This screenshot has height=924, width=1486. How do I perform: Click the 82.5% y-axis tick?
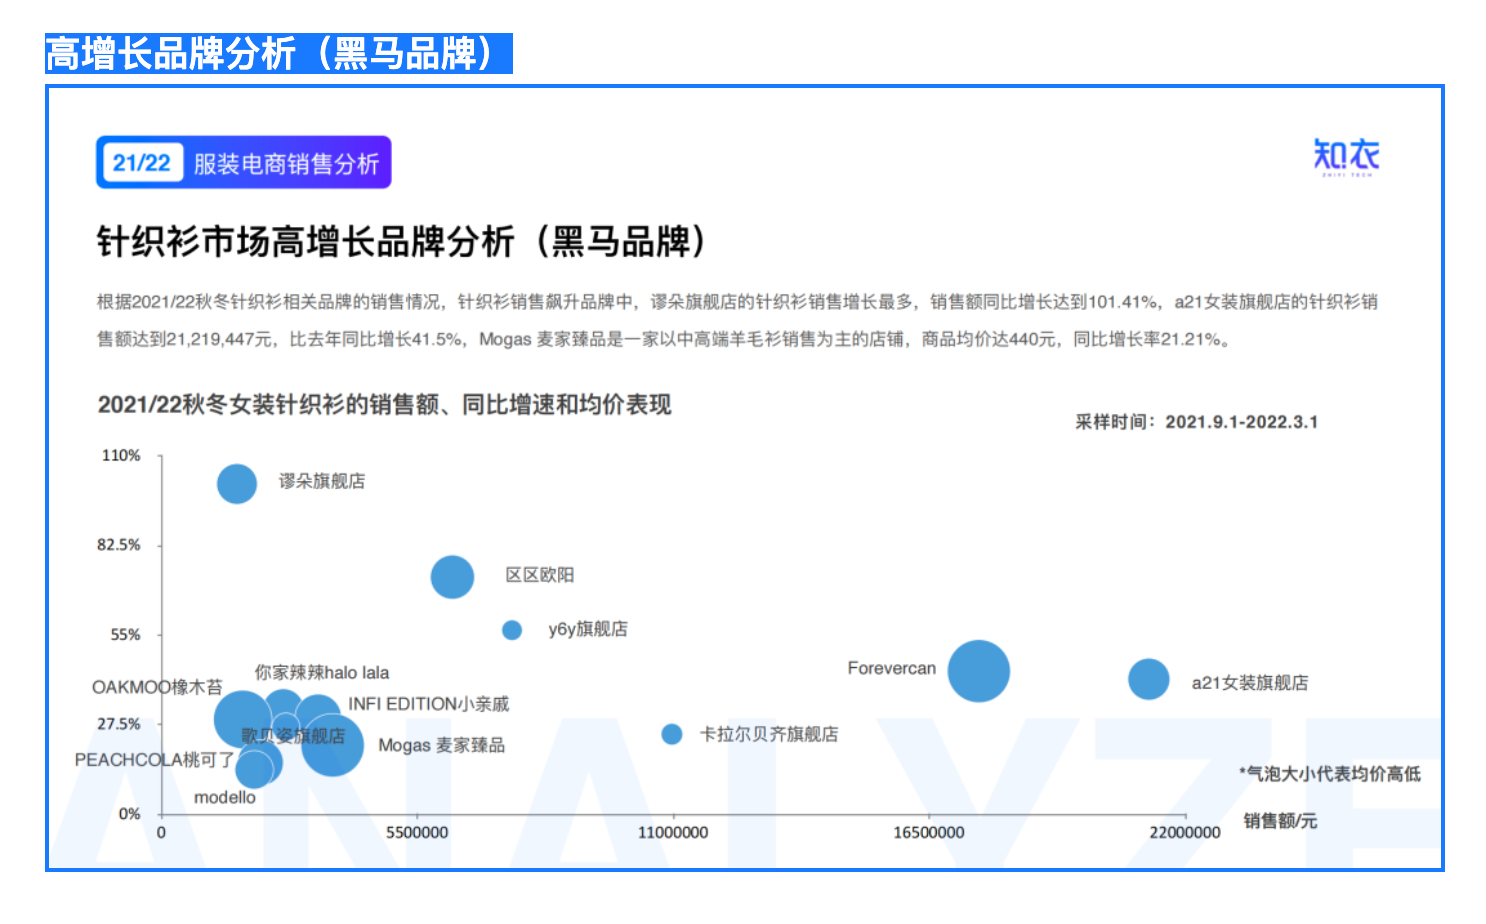(x=118, y=545)
